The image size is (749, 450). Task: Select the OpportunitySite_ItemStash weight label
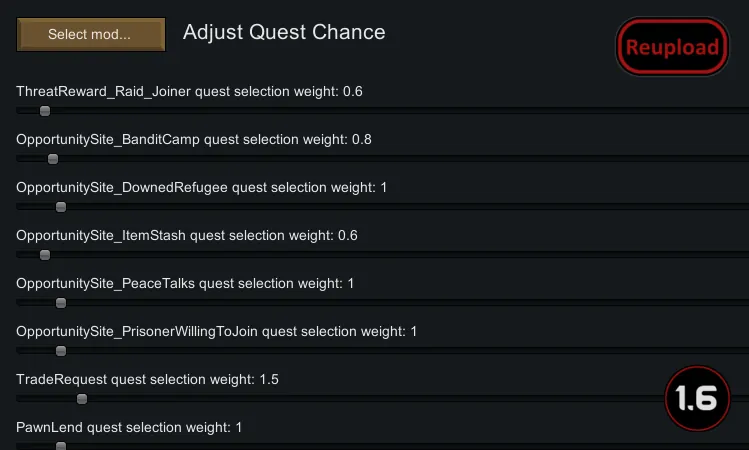pos(187,236)
